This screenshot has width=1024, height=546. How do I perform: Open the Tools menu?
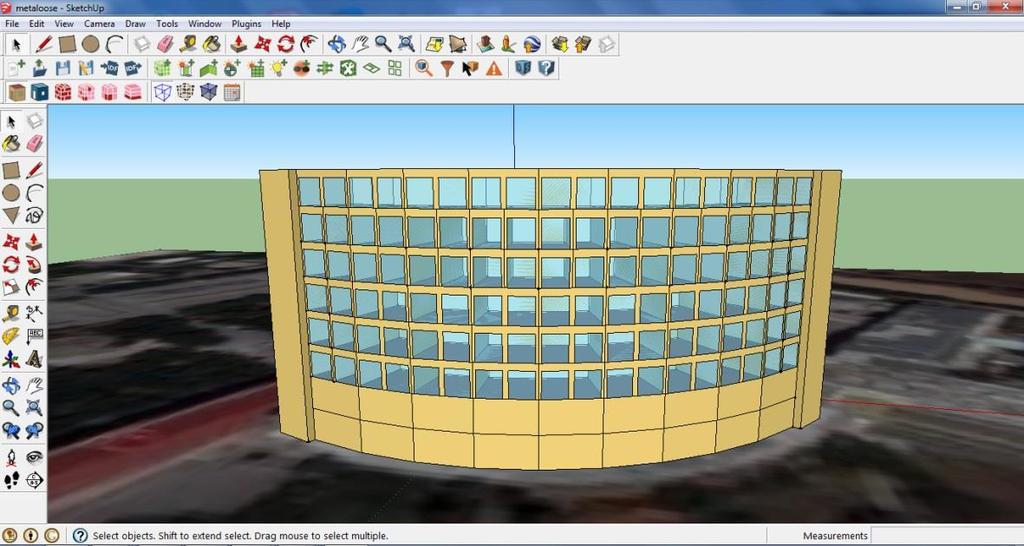[x=167, y=24]
